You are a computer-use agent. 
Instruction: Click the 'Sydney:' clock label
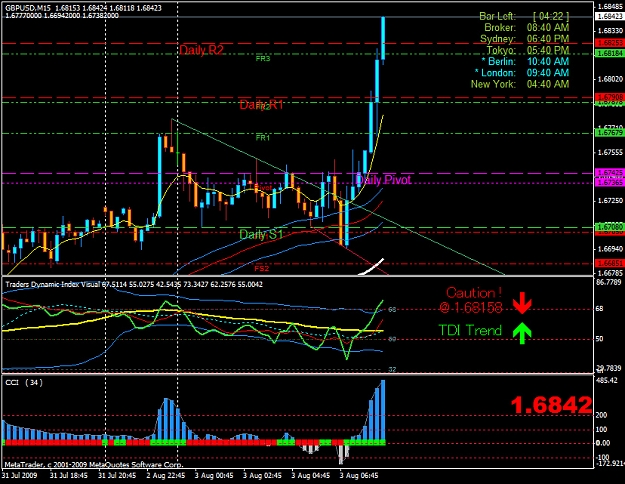(x=498, y=39)
